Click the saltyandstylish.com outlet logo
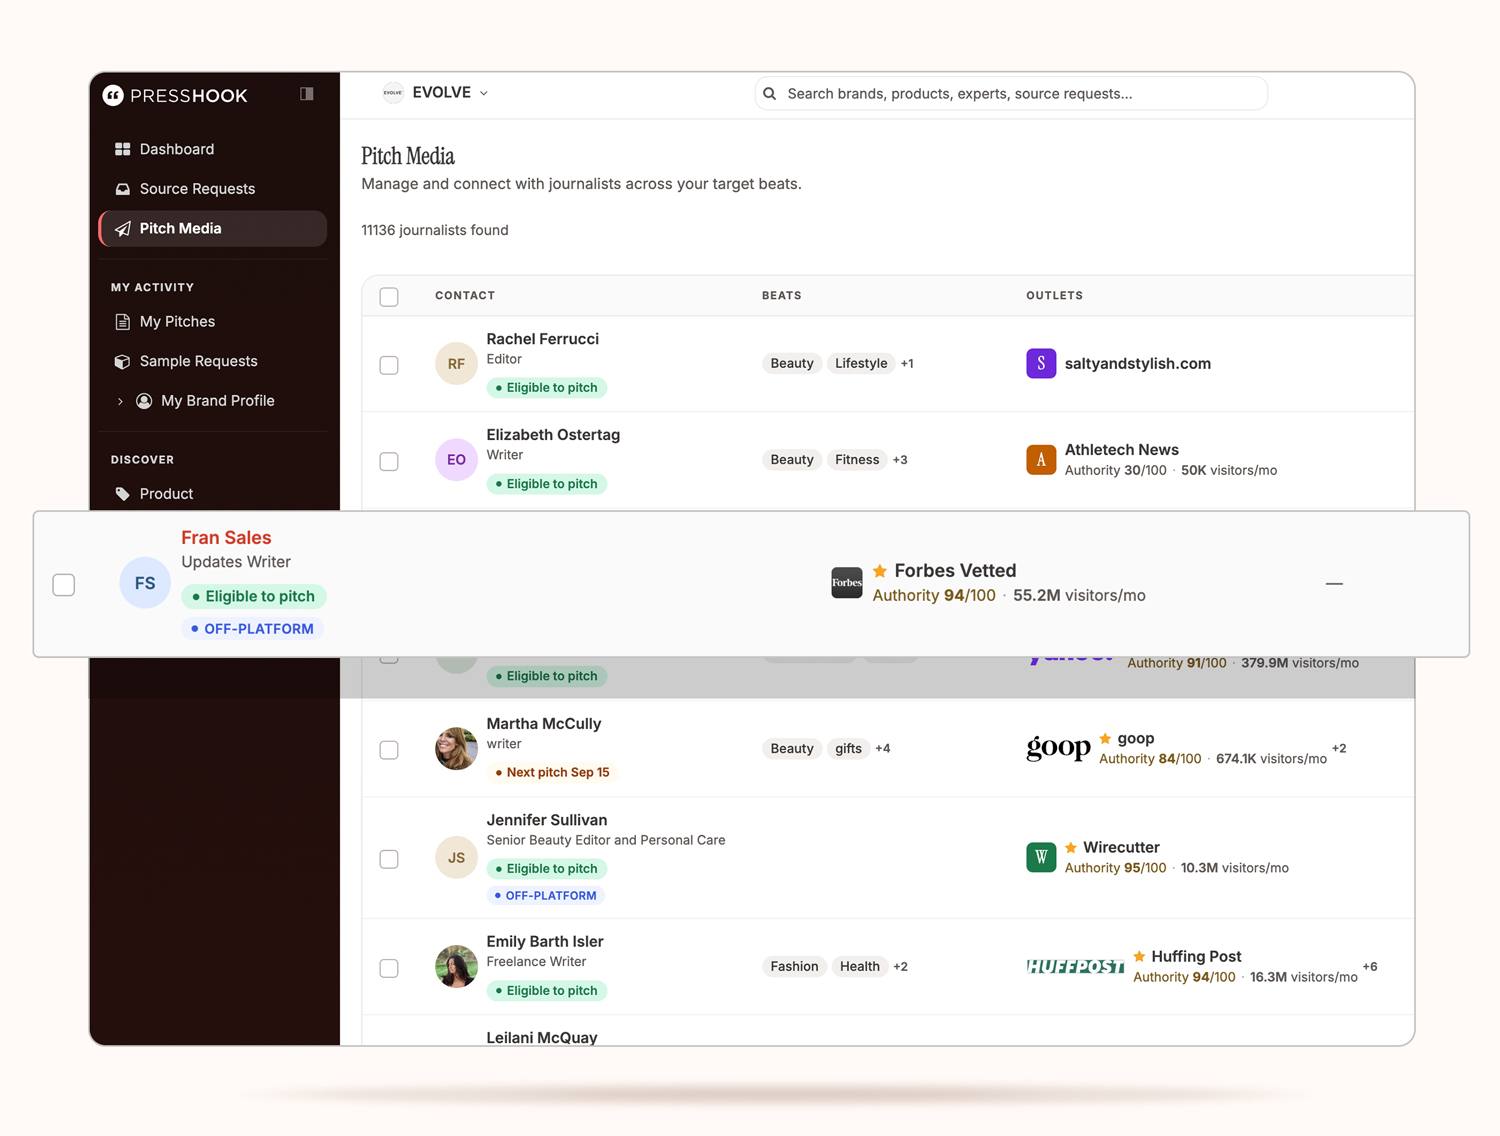The width and height of the screenshot is (1500, 1136). click(x=1041, y=363)
